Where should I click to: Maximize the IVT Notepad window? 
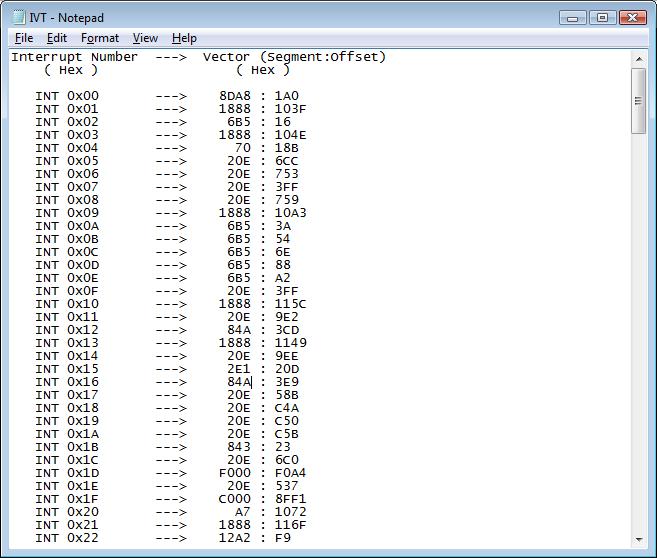point(602,17)
